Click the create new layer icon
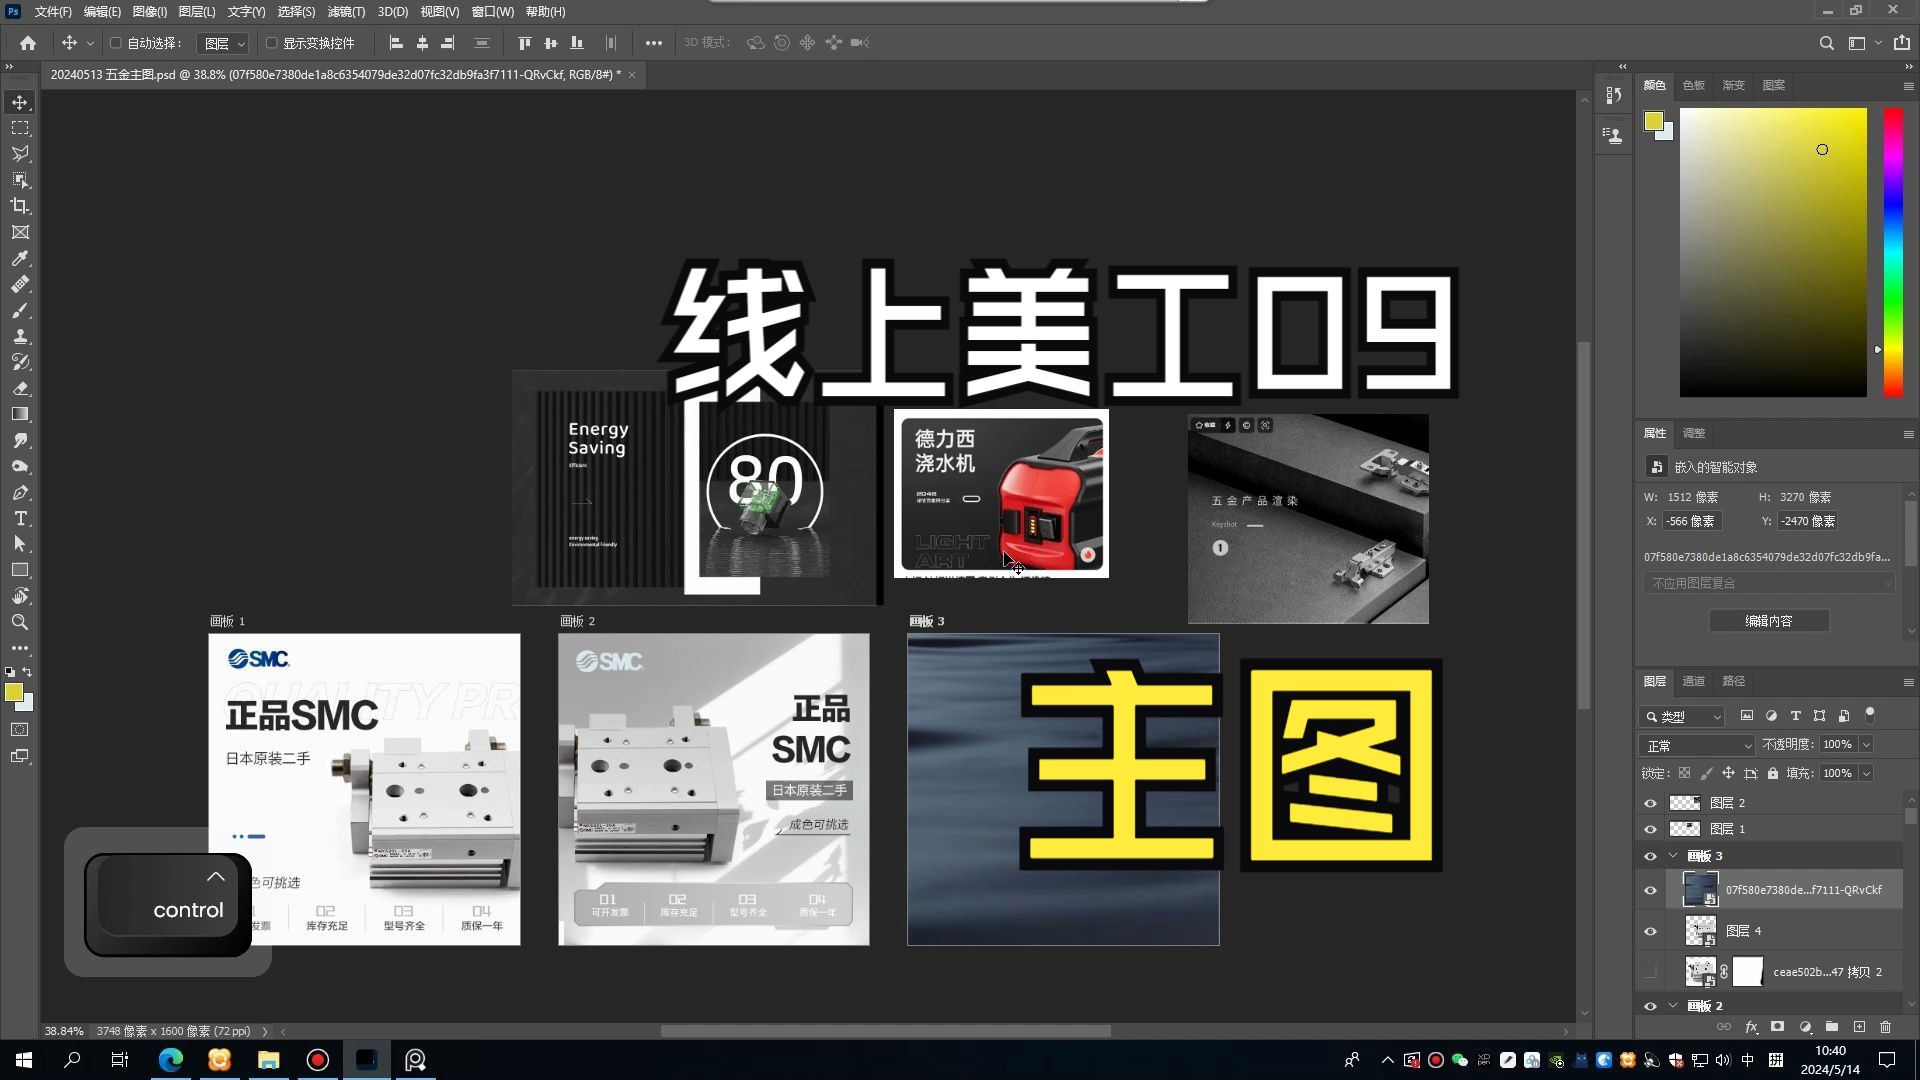Image resolution: width=1920 pixels, height=1080 pixels. coord(1859,1027)
